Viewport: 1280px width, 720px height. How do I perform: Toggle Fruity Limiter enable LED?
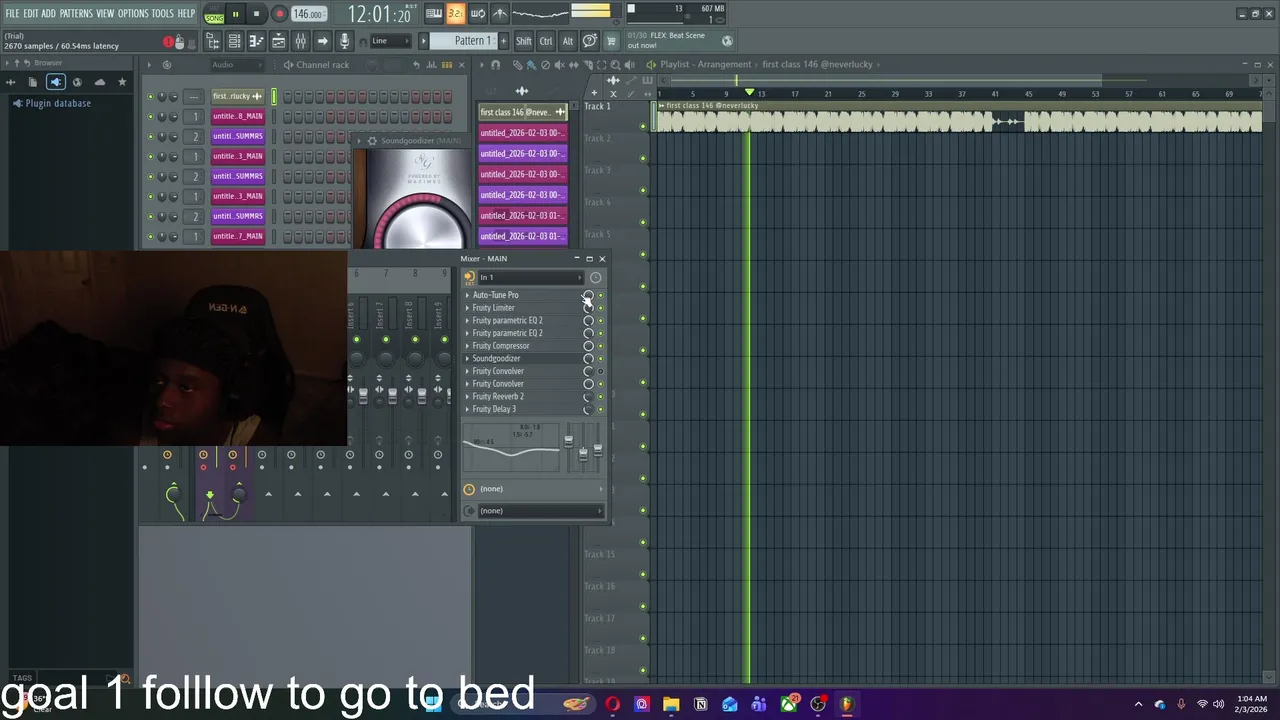tap(600, 308)
